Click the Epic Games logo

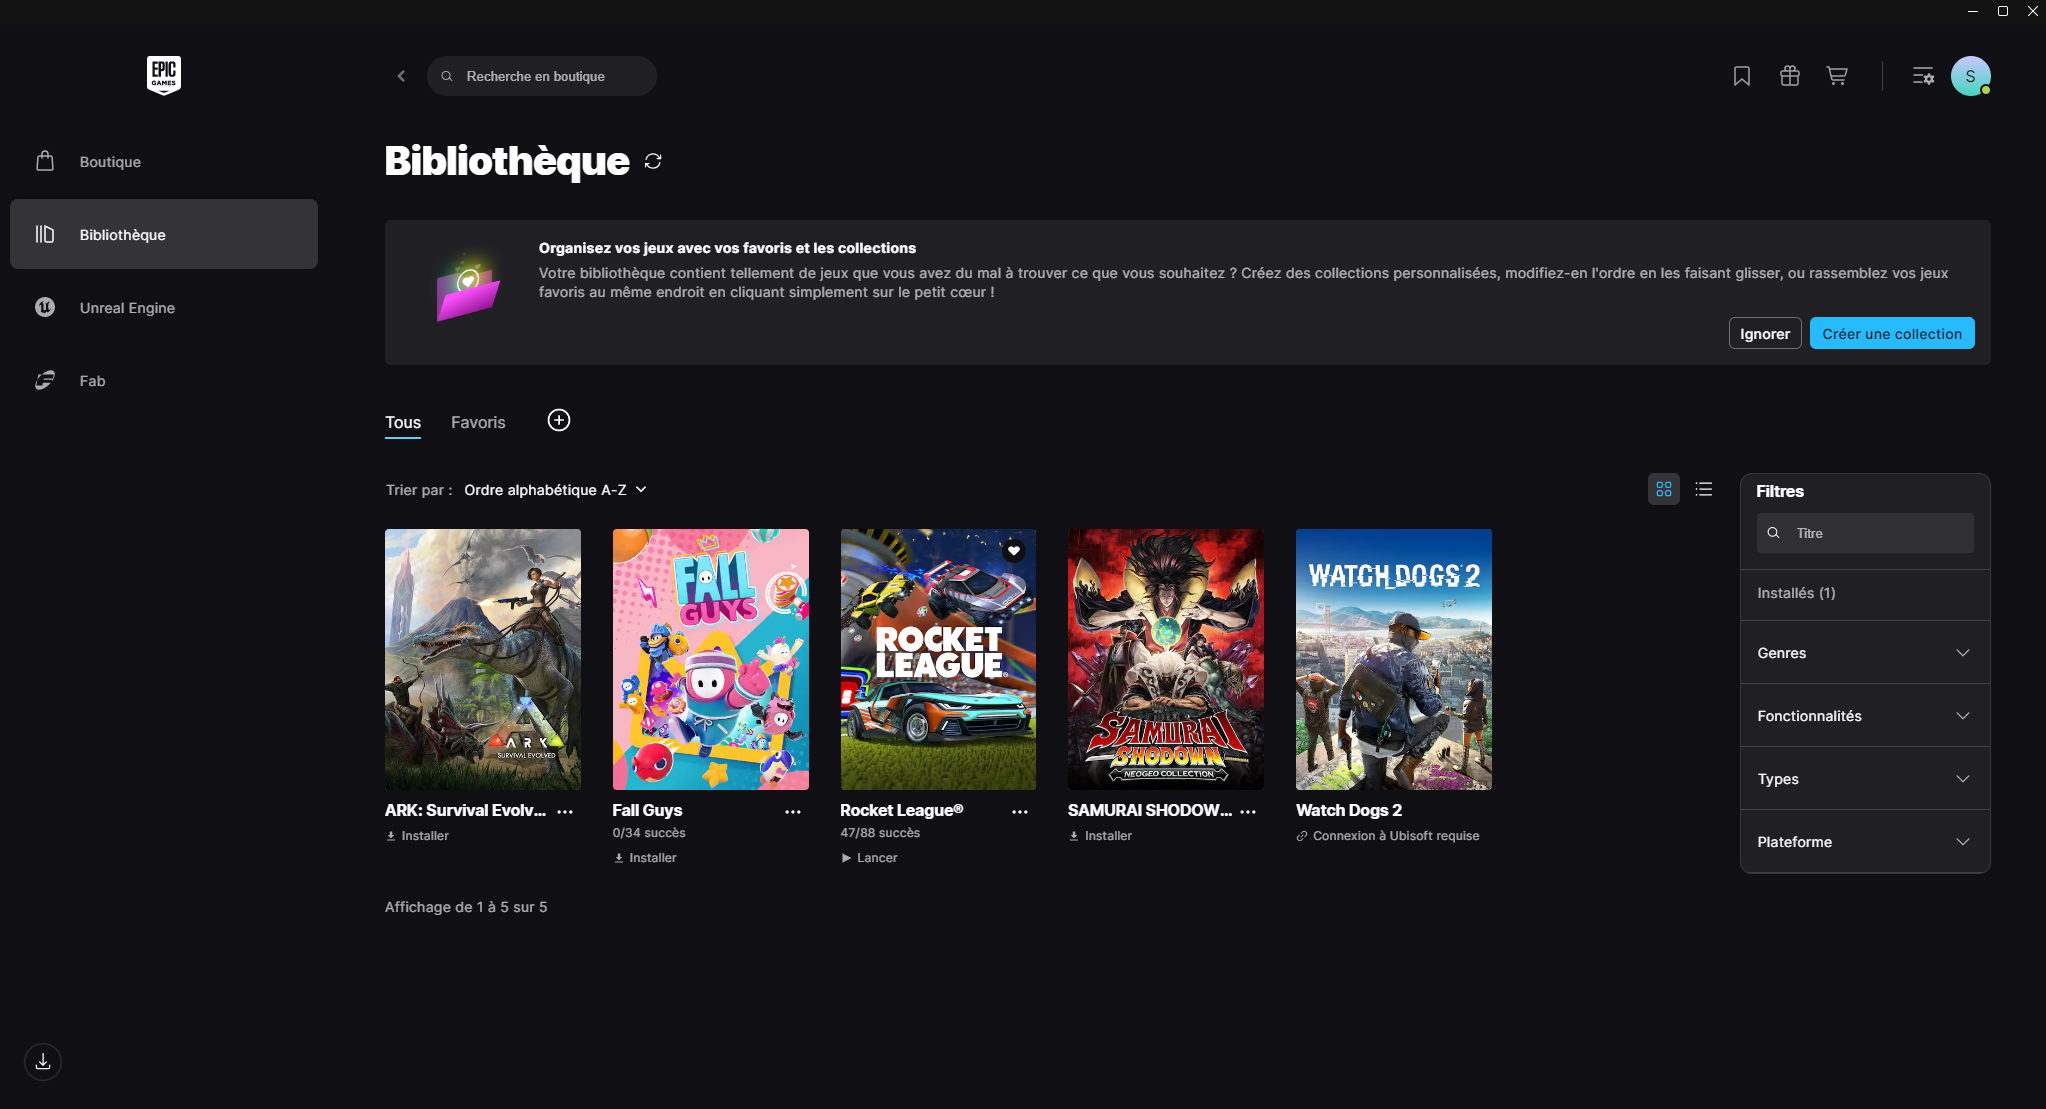click(164, 76)
